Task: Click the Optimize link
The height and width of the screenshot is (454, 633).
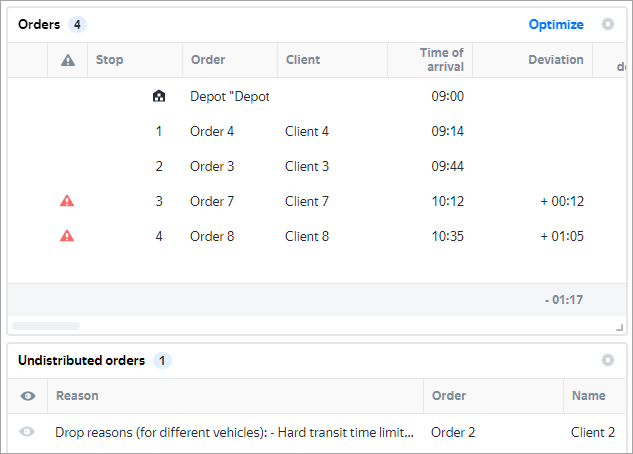Action: pos(556,24)
